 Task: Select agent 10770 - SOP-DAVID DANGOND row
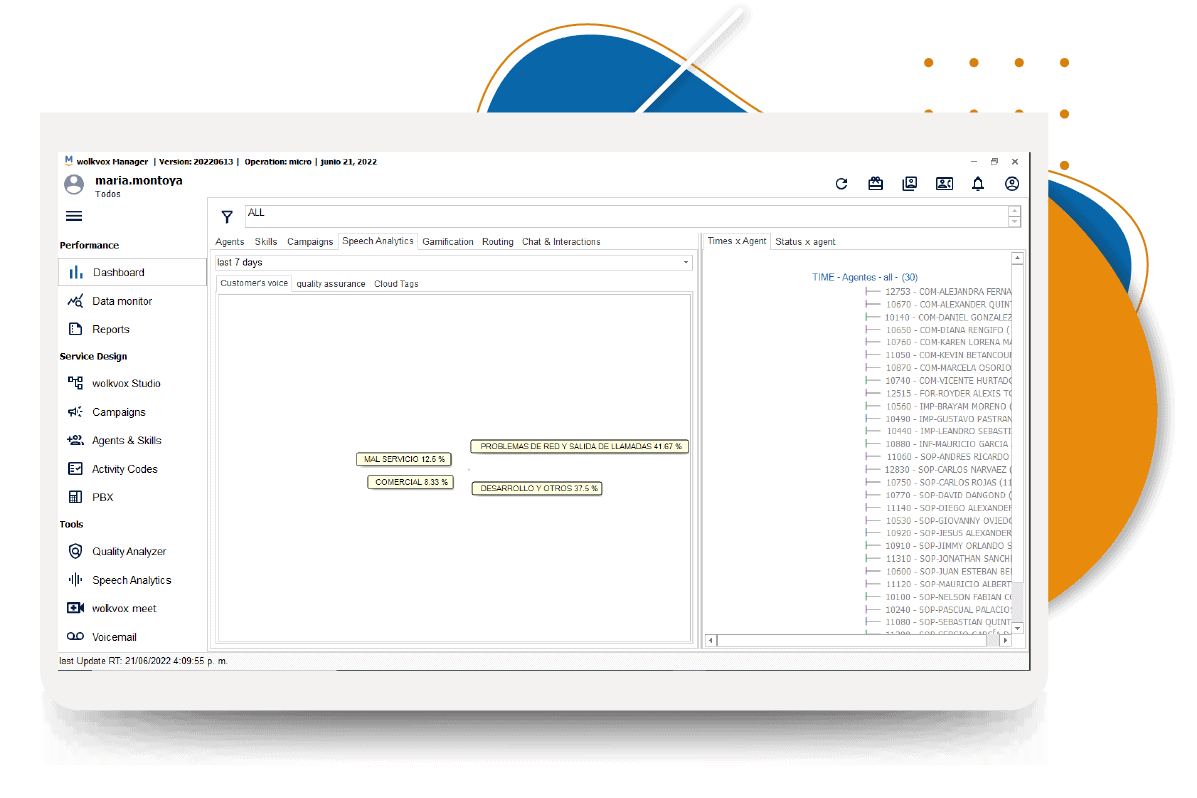(x=947, y=496)
